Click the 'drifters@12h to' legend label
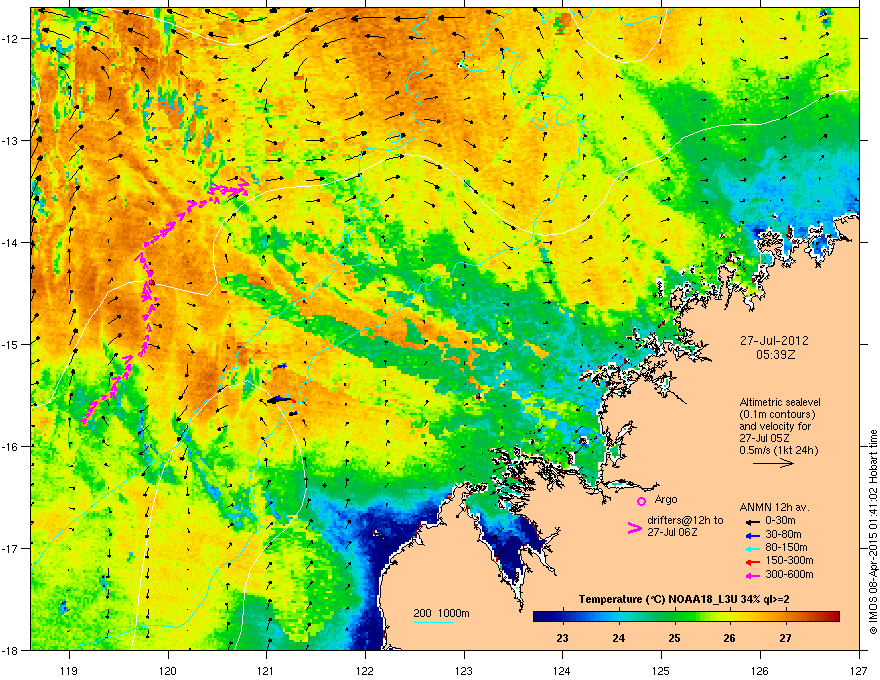The width and height of the screenshot is (880, 680). coord(685,520)
